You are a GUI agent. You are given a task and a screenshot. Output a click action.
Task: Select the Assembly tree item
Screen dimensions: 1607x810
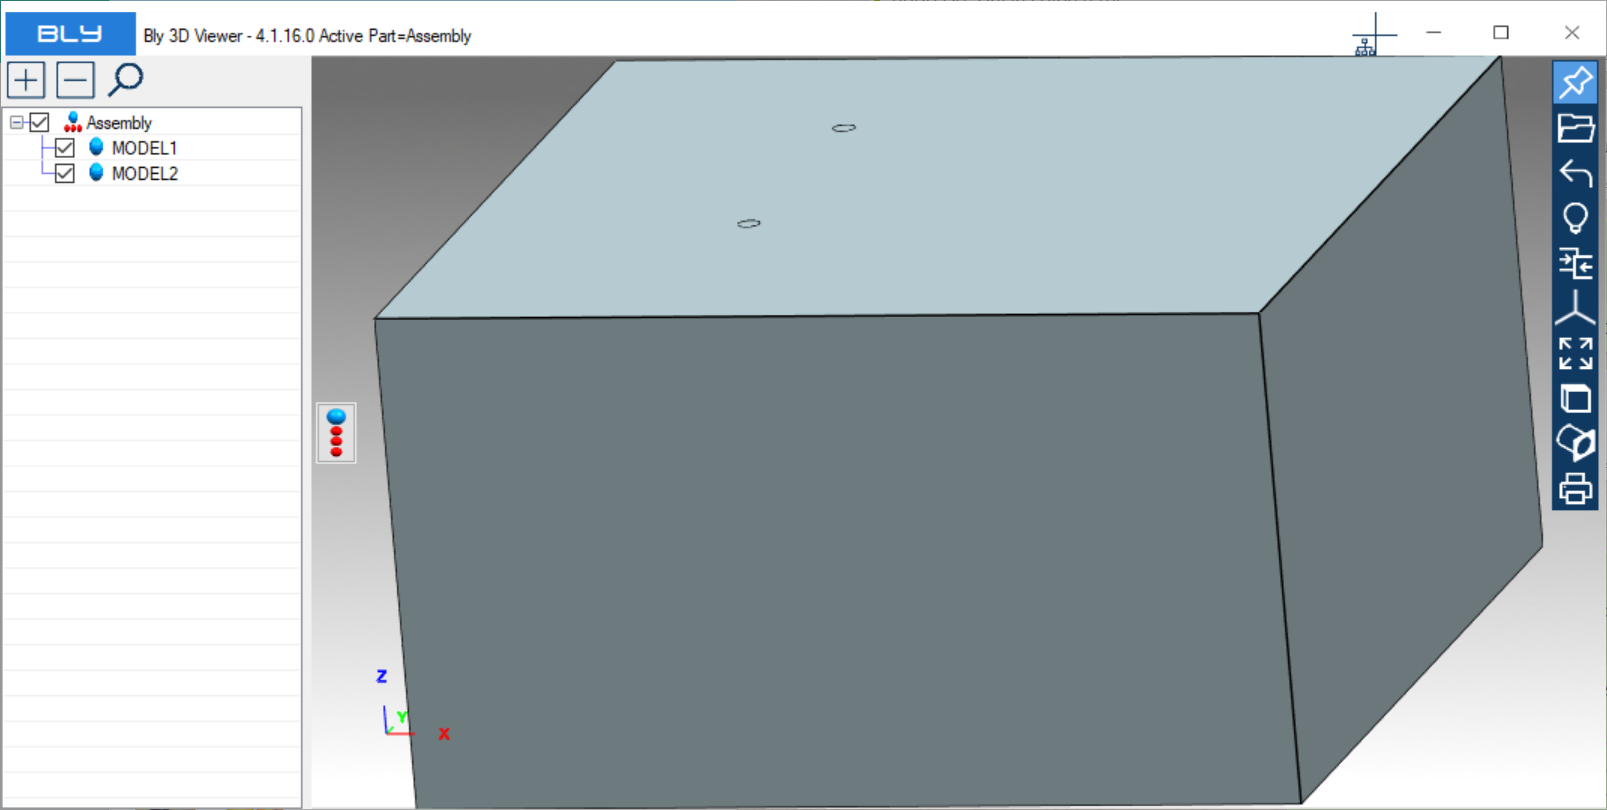coord(119,123)
